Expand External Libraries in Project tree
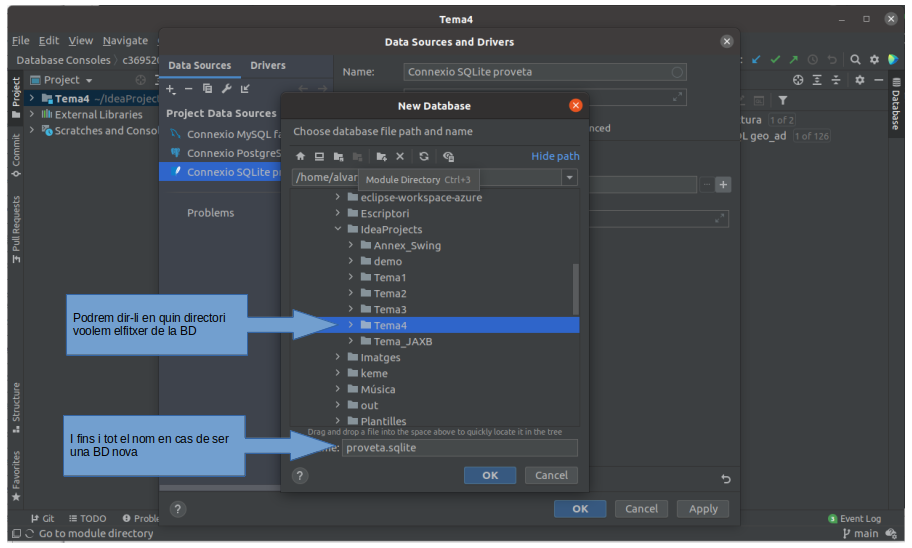 coord(32,114)
